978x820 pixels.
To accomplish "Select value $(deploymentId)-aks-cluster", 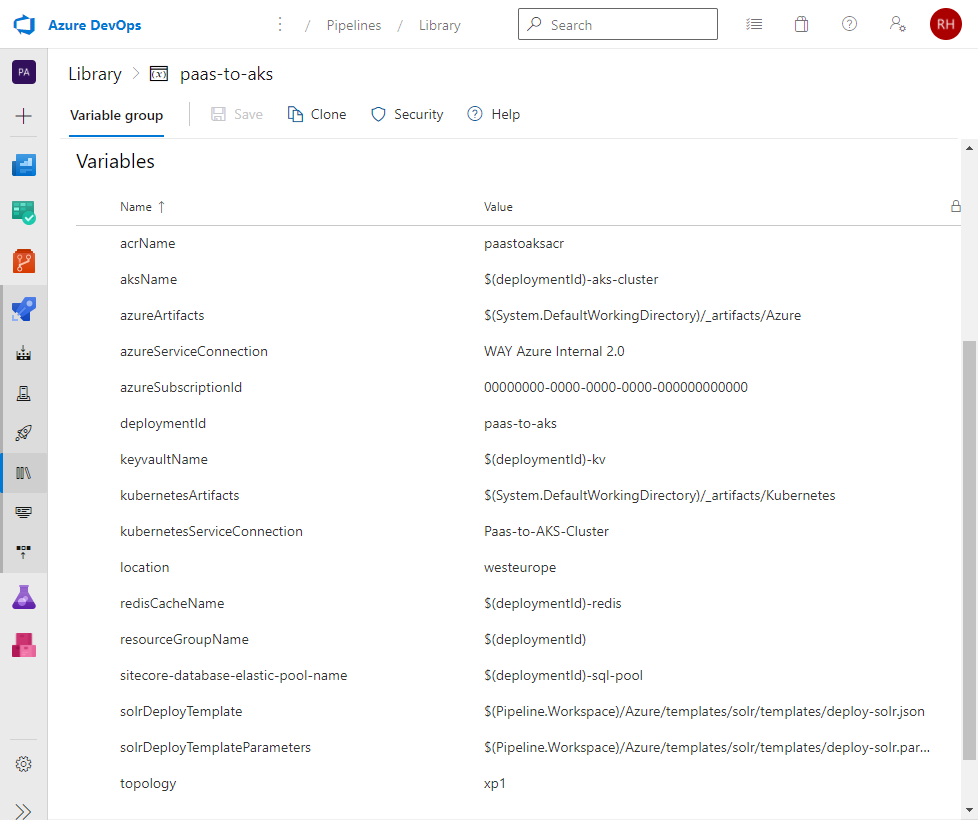I will point(571,279).
